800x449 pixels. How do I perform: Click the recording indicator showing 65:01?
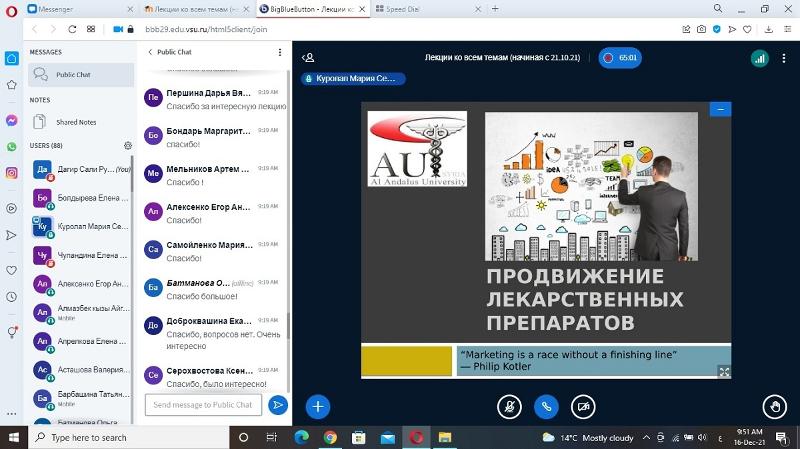click(620, 58)
